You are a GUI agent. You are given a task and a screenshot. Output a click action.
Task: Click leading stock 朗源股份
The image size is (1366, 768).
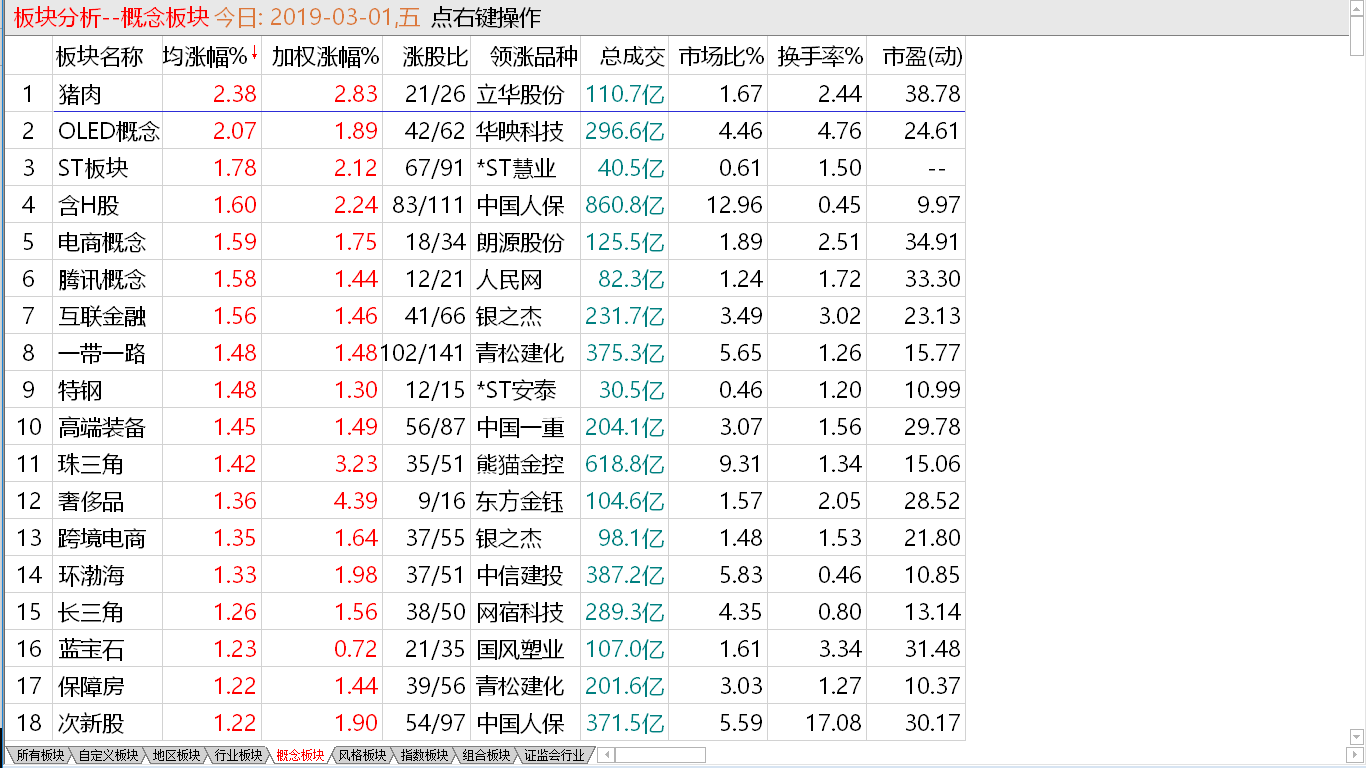click(520, 242)
